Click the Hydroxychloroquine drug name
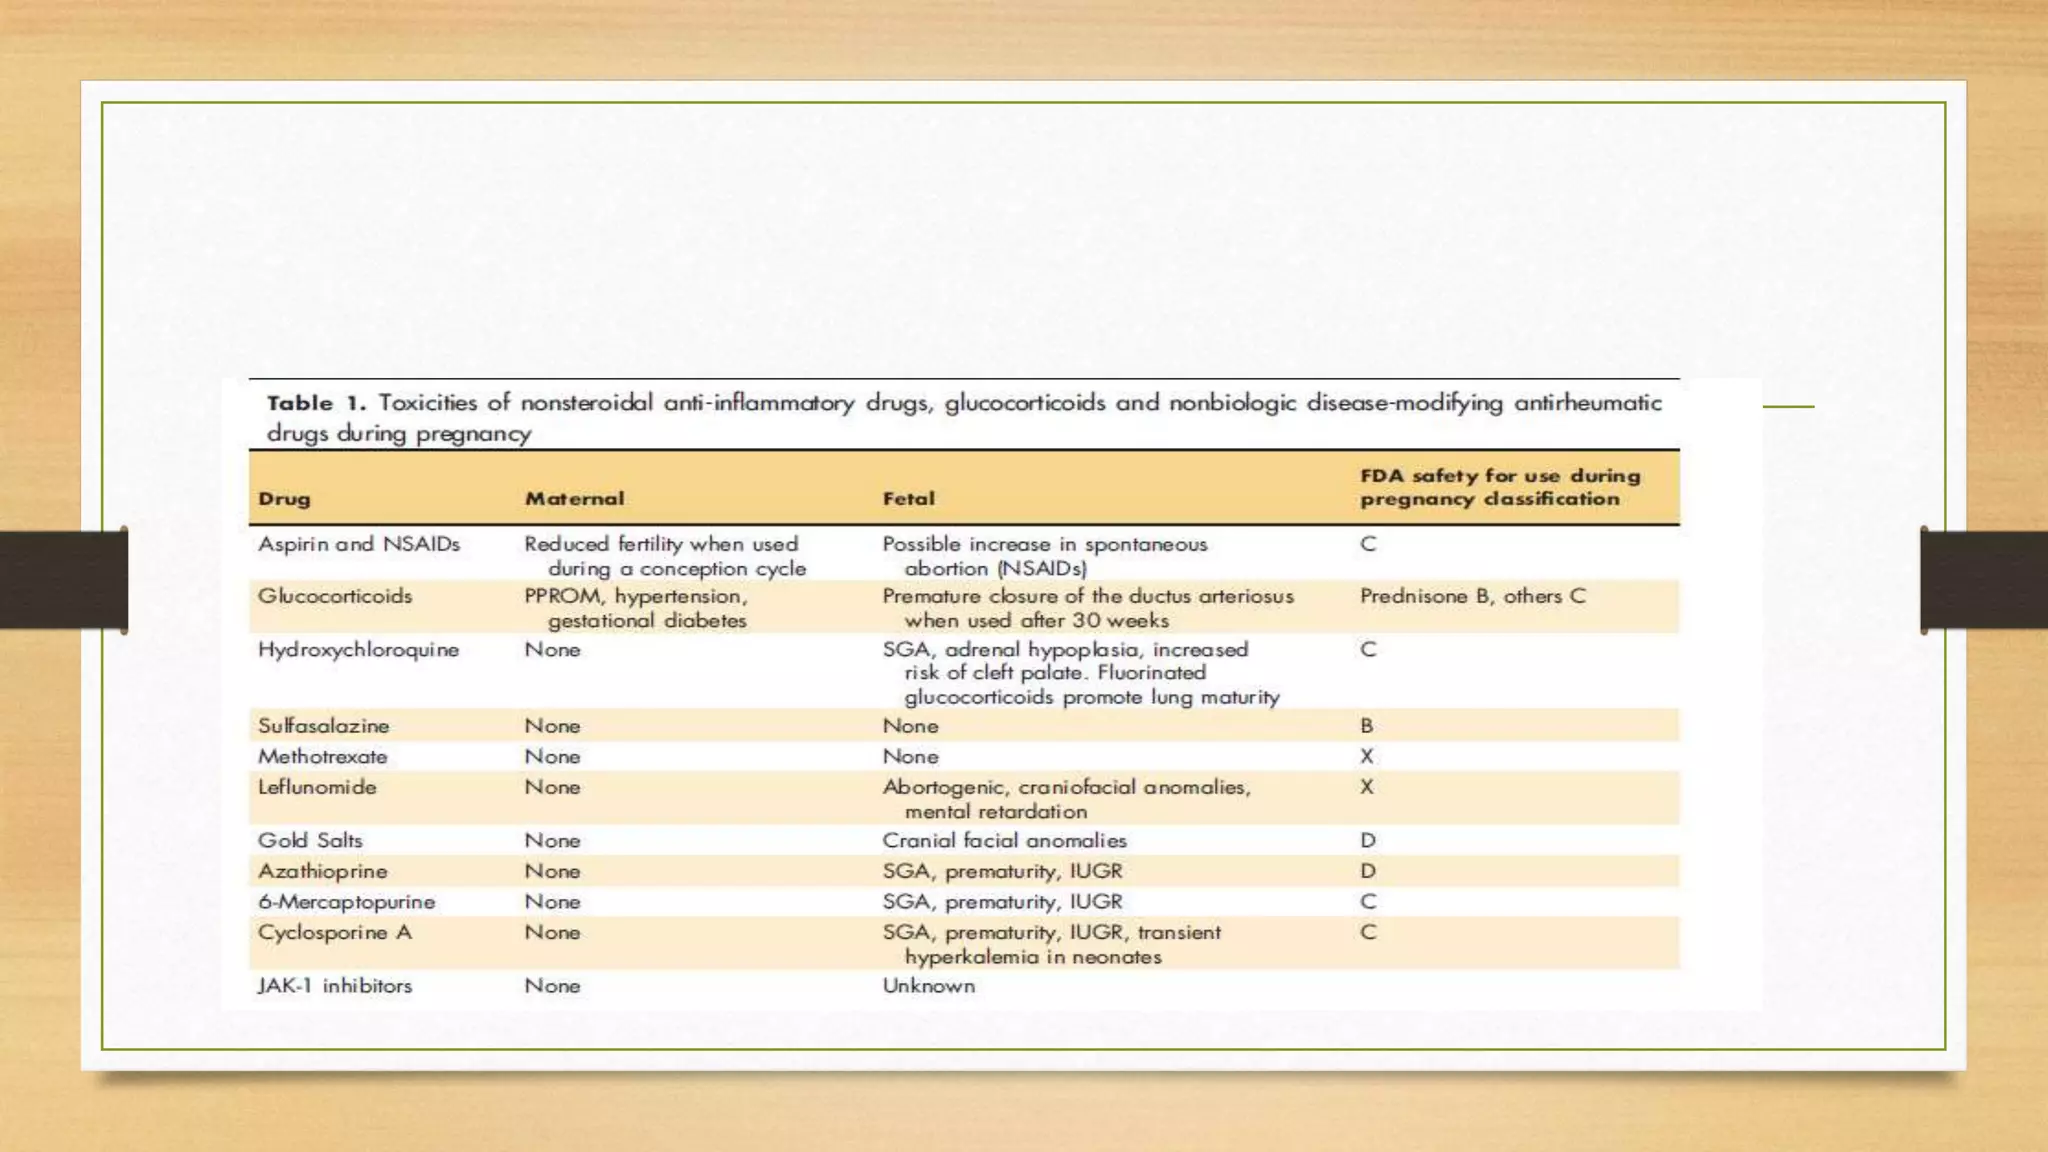This screenshot has height=1152, width=2048. [x=358, y=650]
